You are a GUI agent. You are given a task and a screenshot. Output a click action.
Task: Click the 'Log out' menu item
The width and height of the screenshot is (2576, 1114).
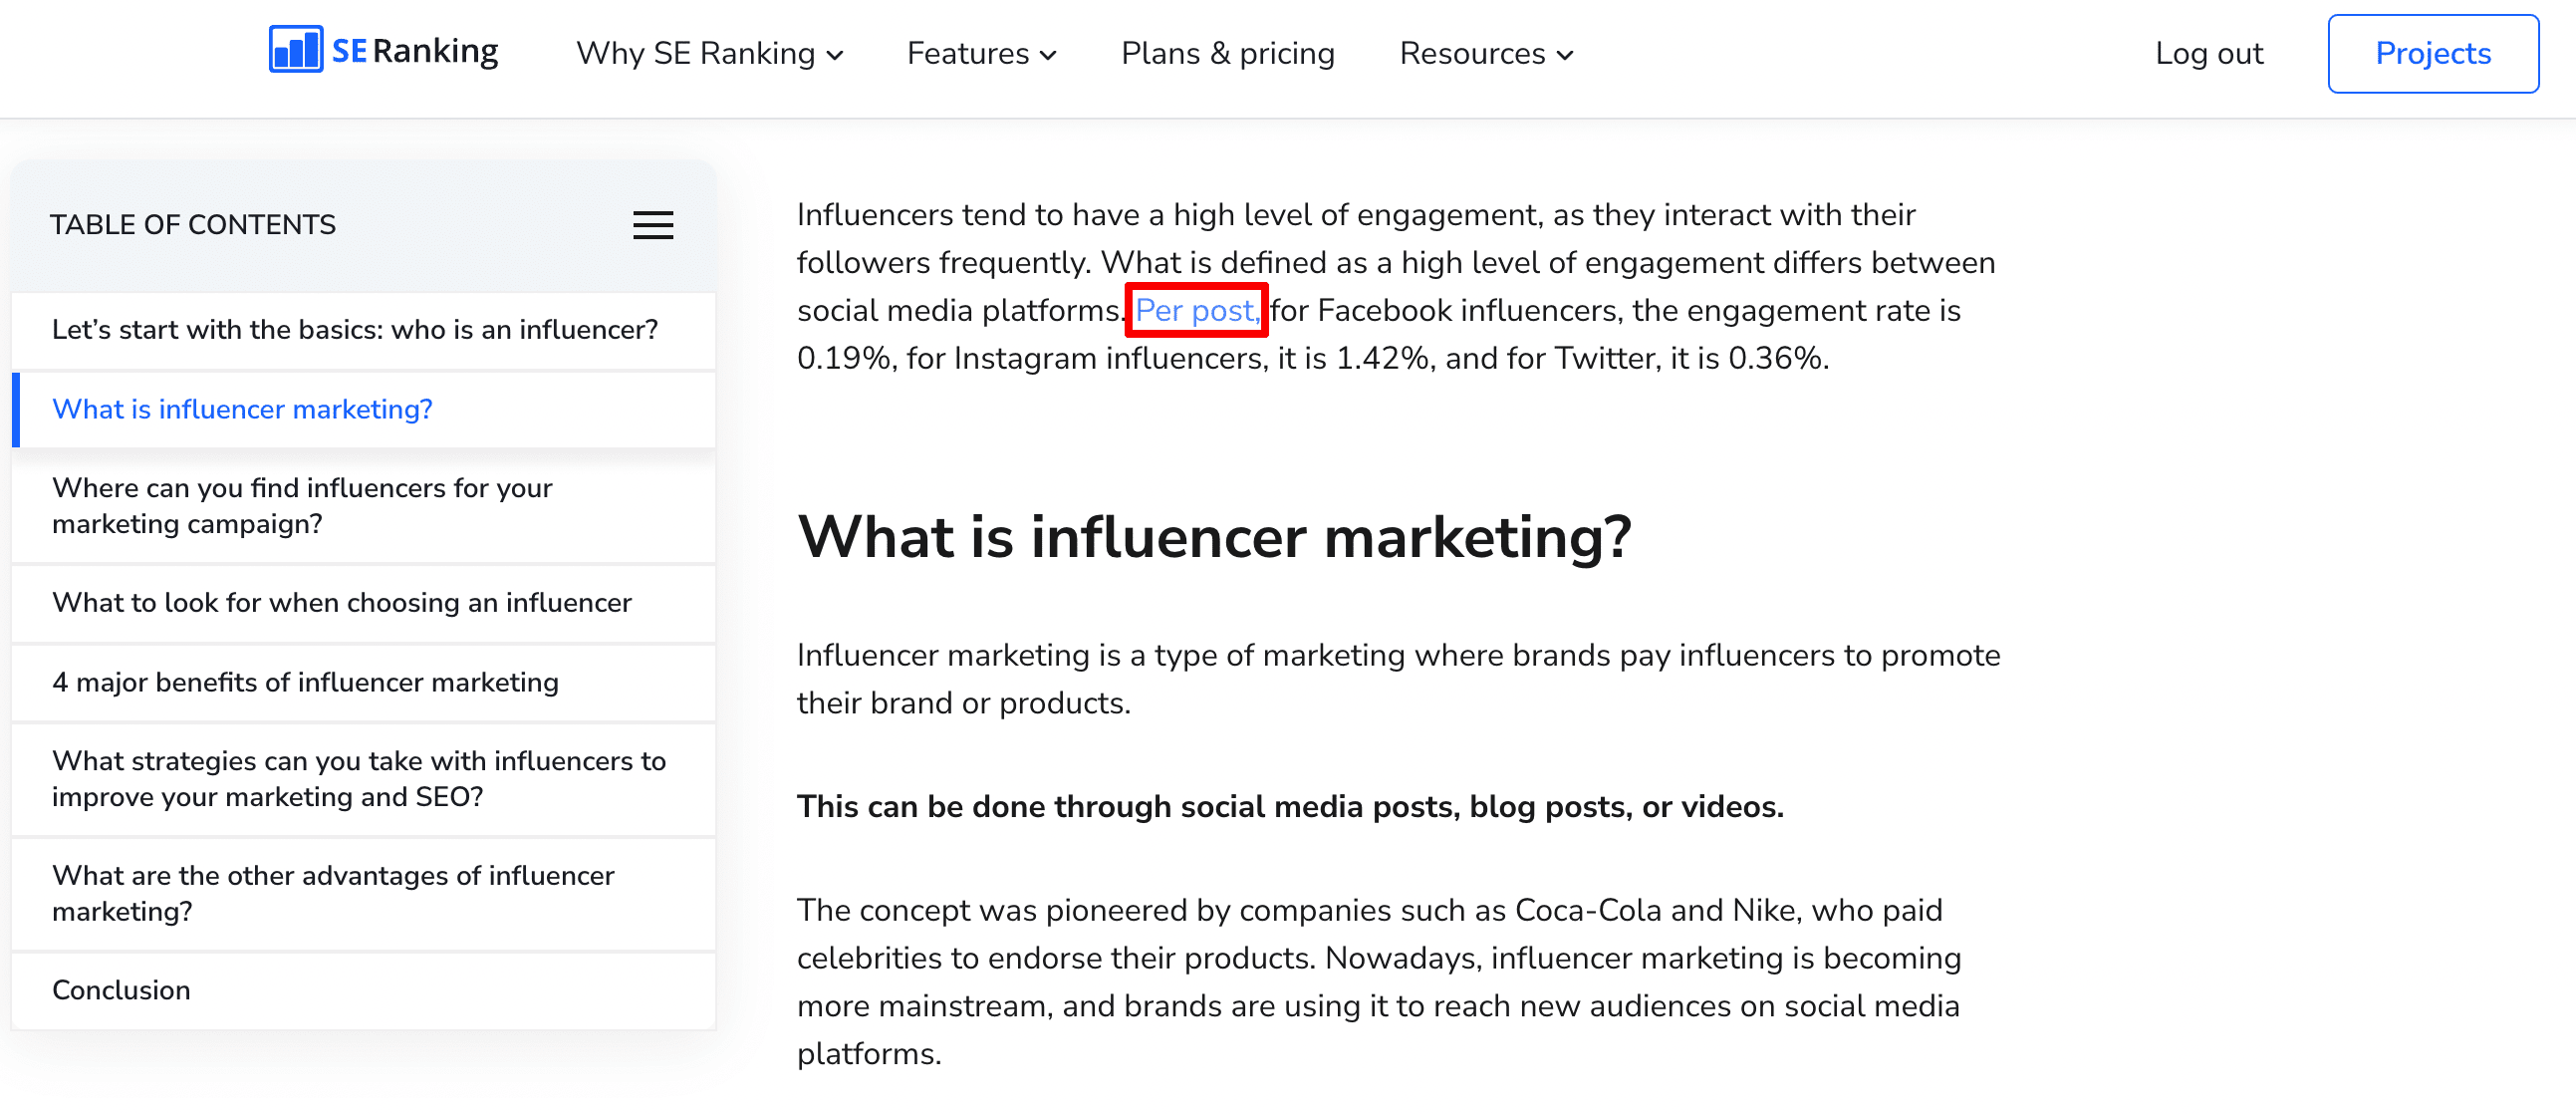(x=2209, y=53)
